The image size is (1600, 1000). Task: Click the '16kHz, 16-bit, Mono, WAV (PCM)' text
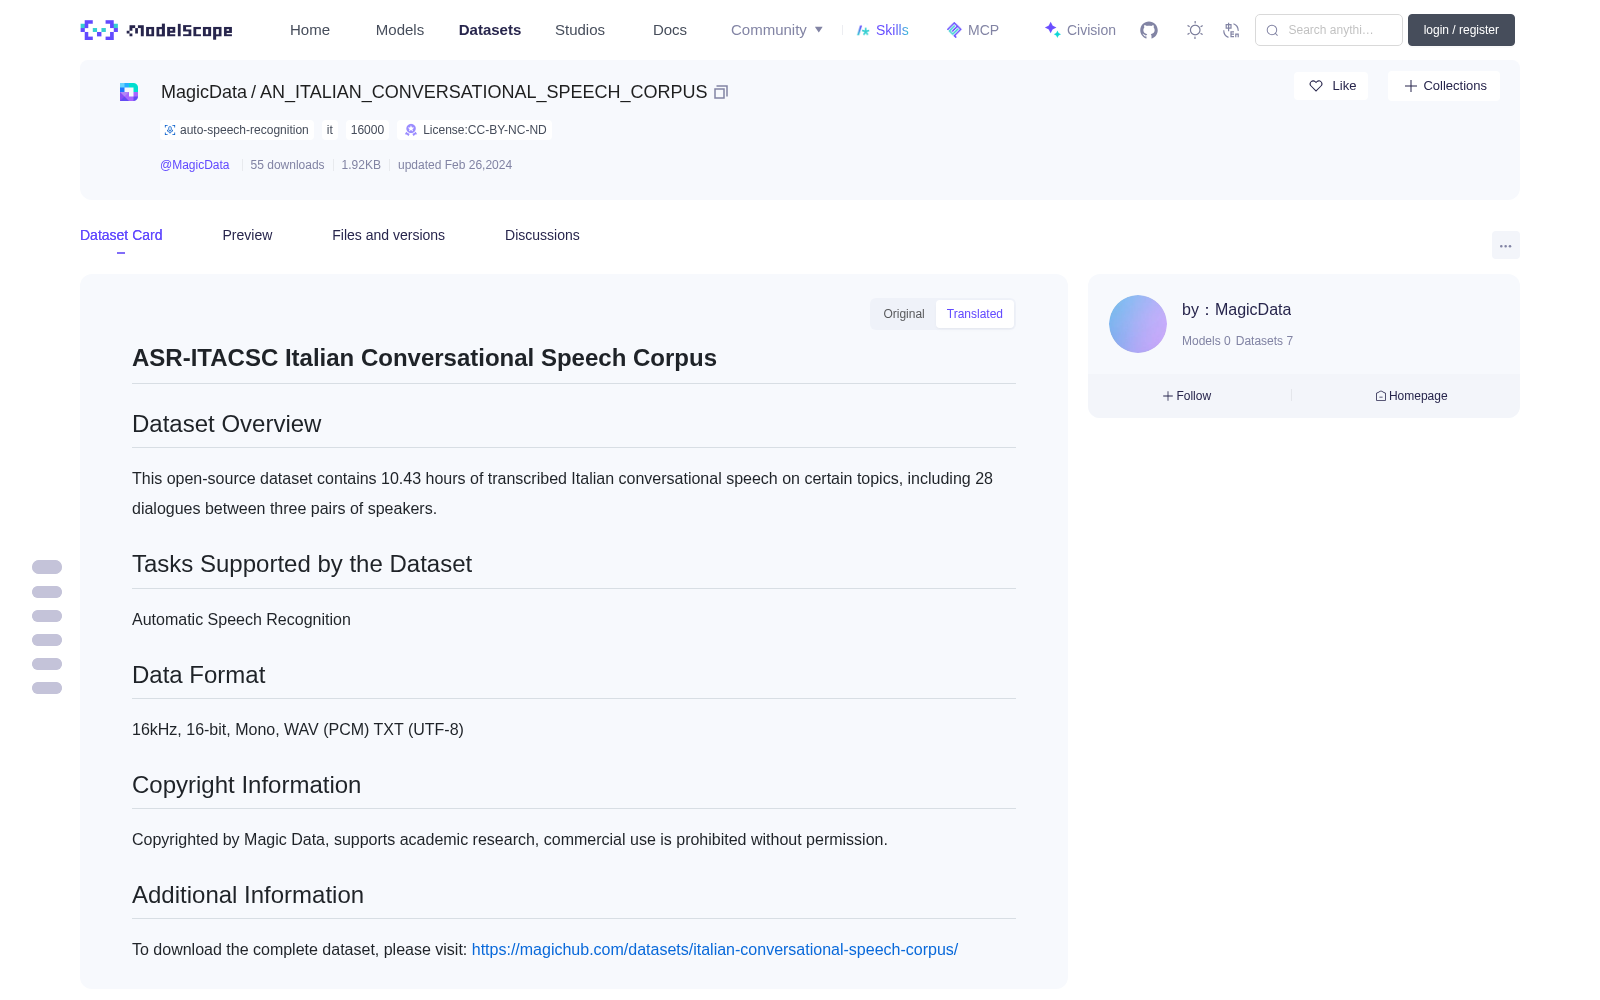[x=251, y=730]
